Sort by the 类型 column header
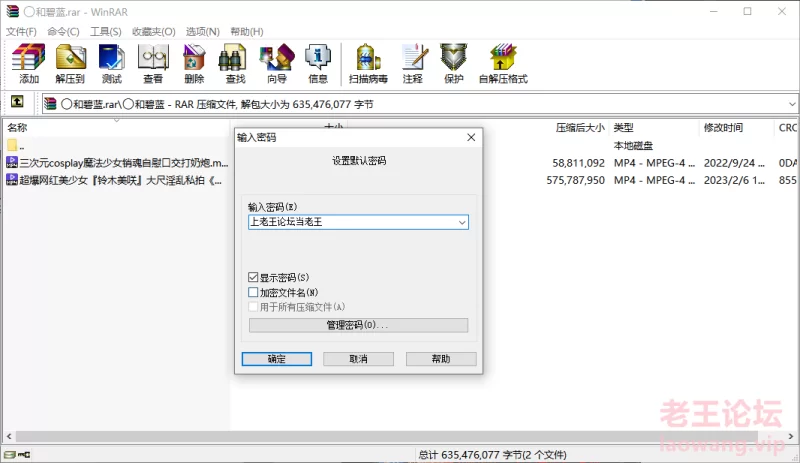The width and height of the screenshot is (800, 463). tap(623, 128)
